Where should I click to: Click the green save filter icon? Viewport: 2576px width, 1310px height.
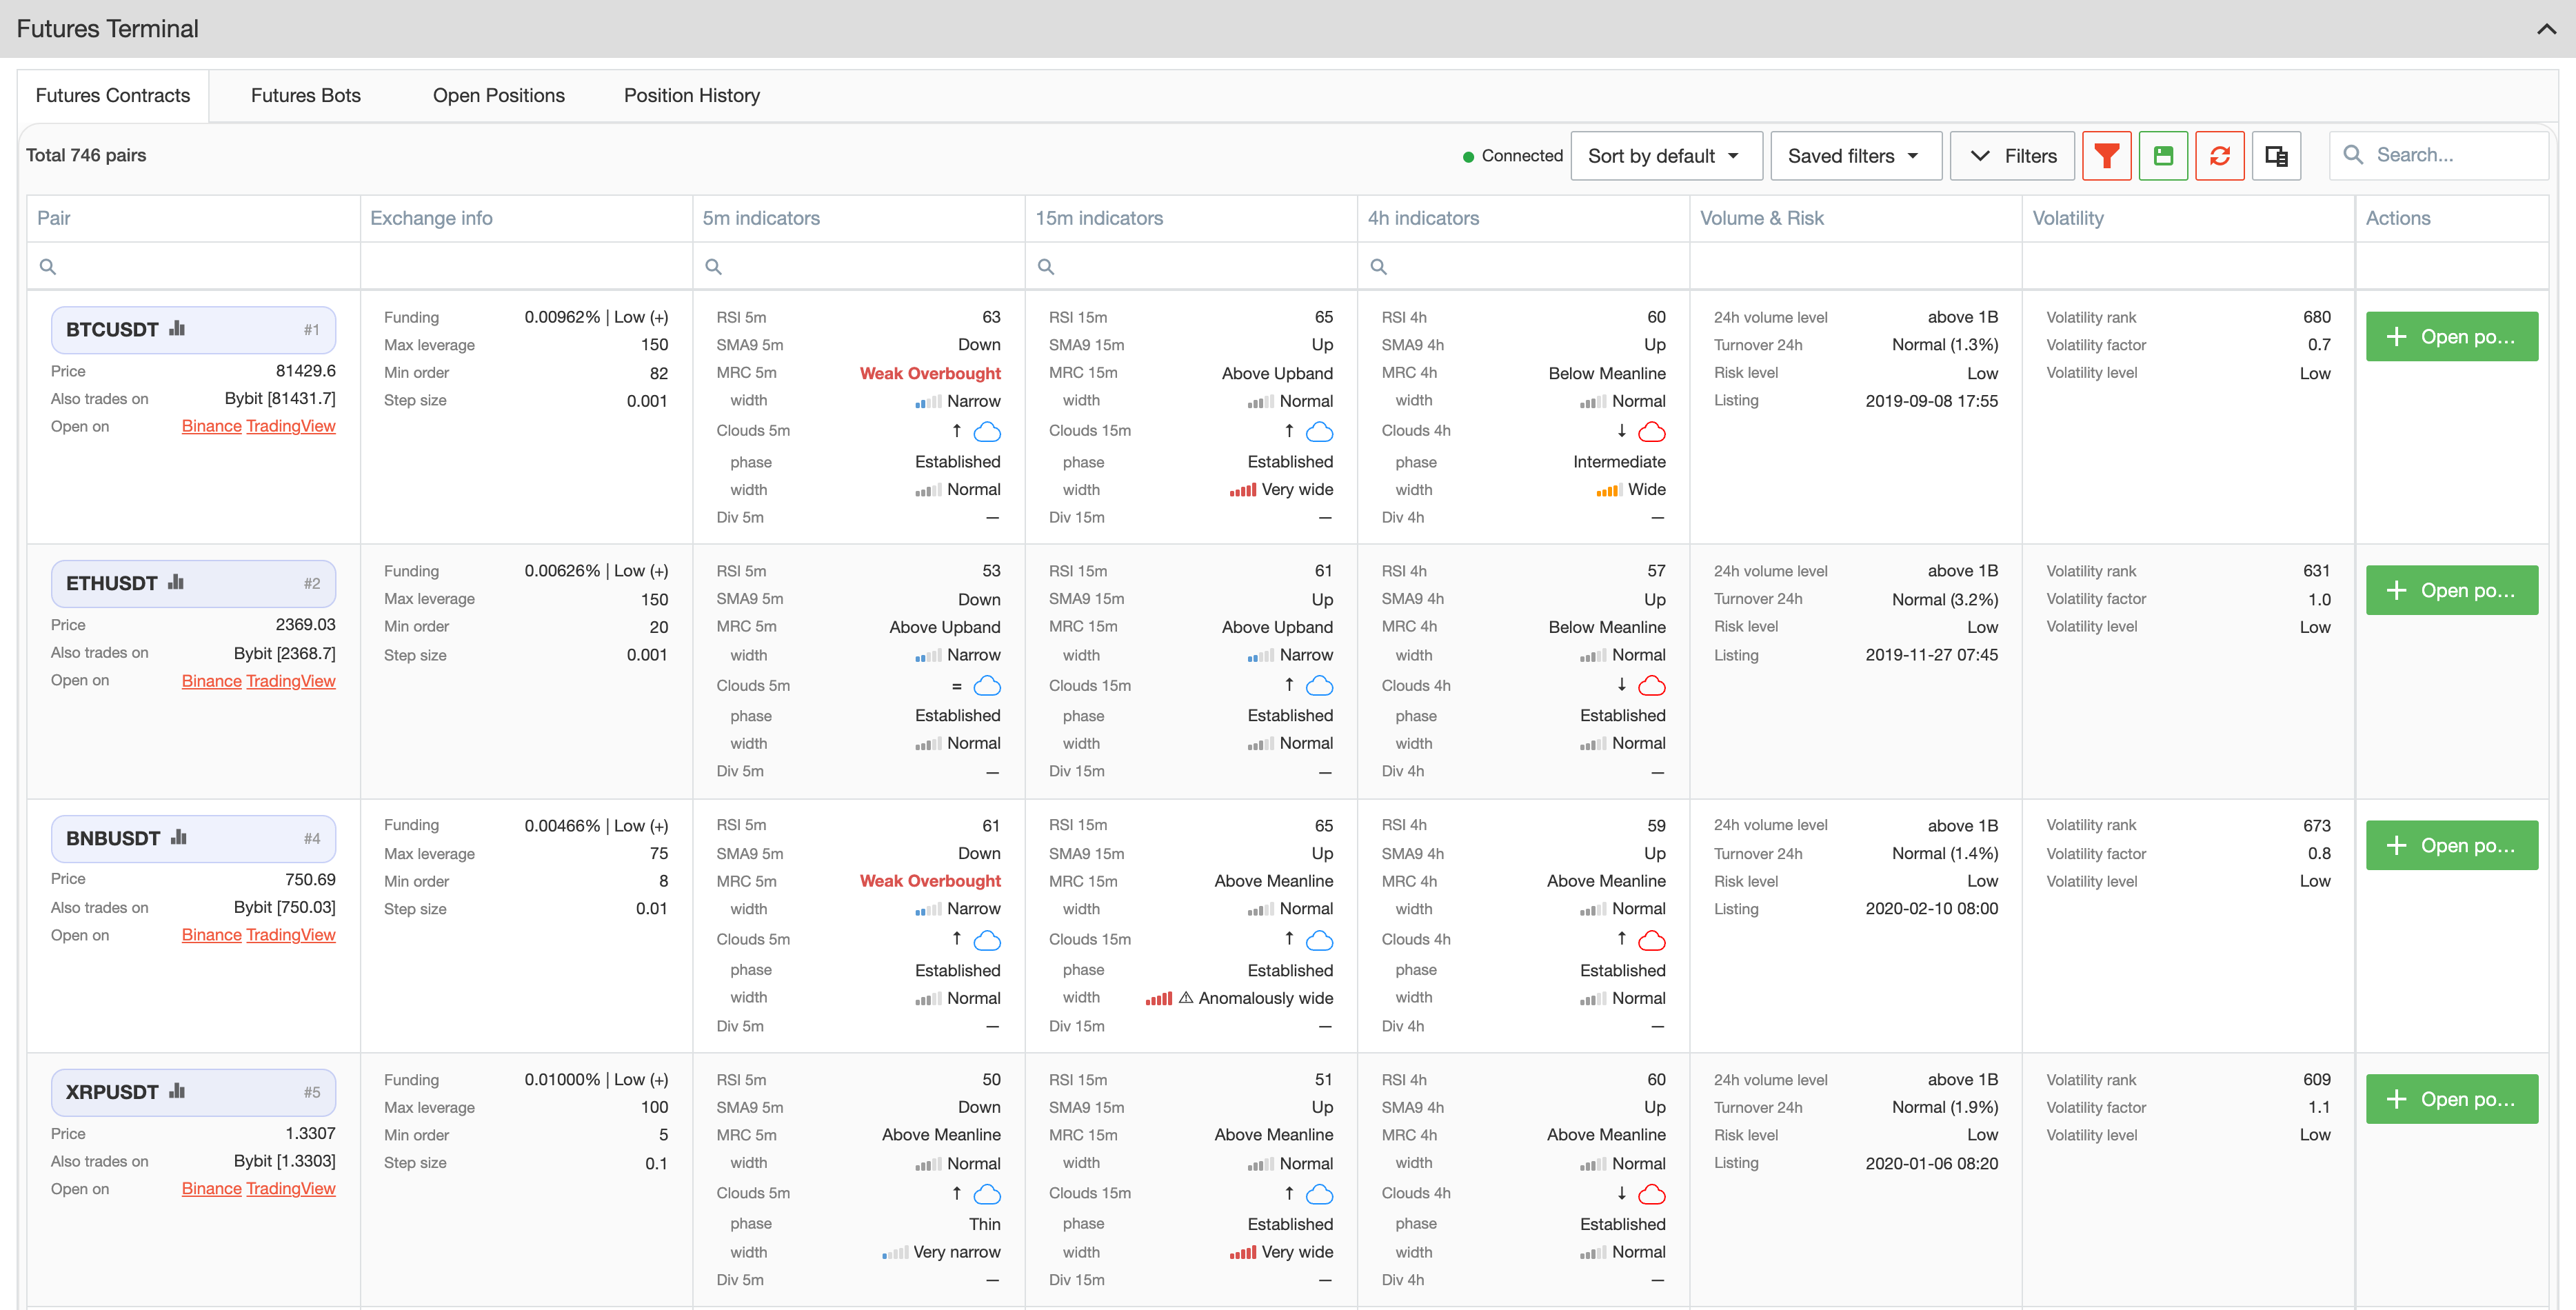pyautogui.click(x=2163, y=156)
